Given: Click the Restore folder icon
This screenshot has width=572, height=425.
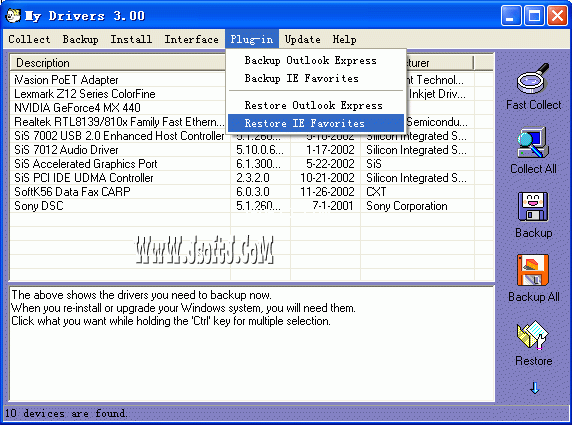Looking at the screenshot, I should pos(533,335).
